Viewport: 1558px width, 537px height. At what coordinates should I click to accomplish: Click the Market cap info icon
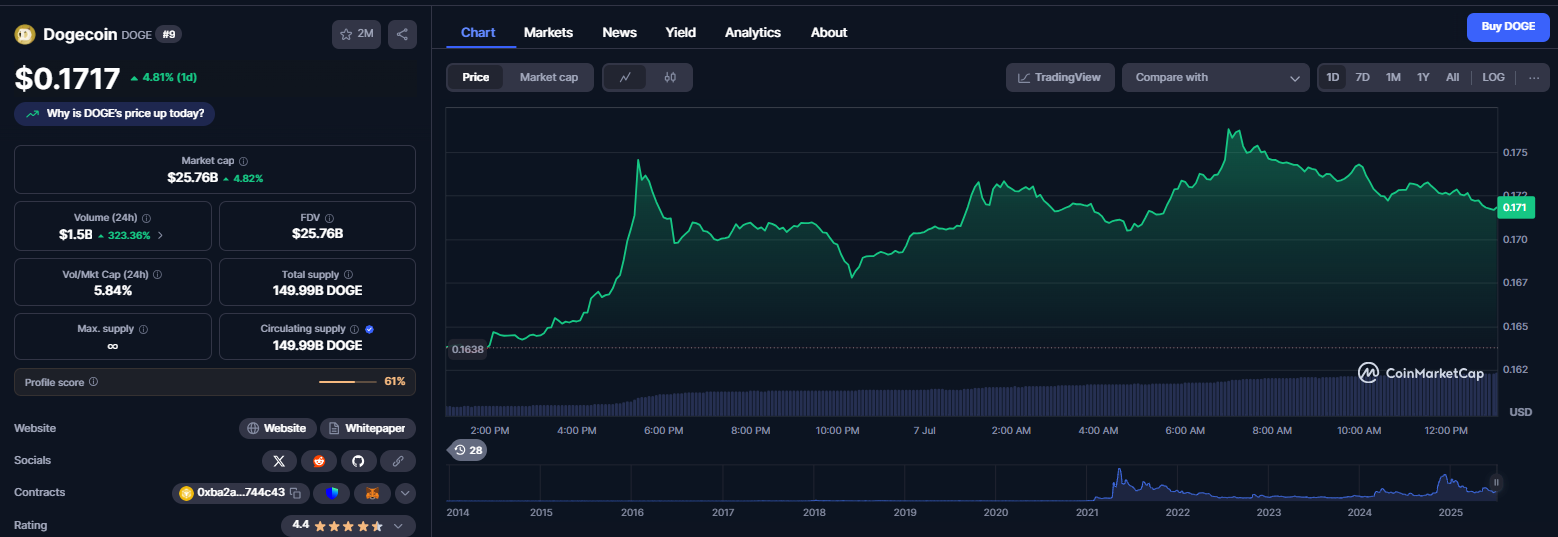[244, 161]
